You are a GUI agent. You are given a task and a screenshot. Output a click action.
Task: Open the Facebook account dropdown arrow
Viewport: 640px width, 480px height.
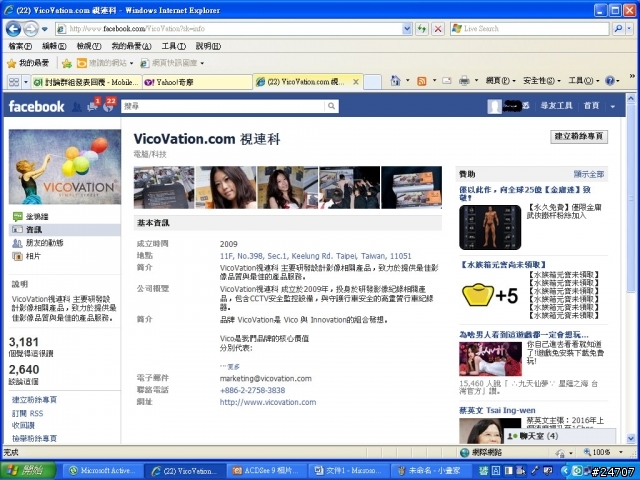tap(612, 107)
